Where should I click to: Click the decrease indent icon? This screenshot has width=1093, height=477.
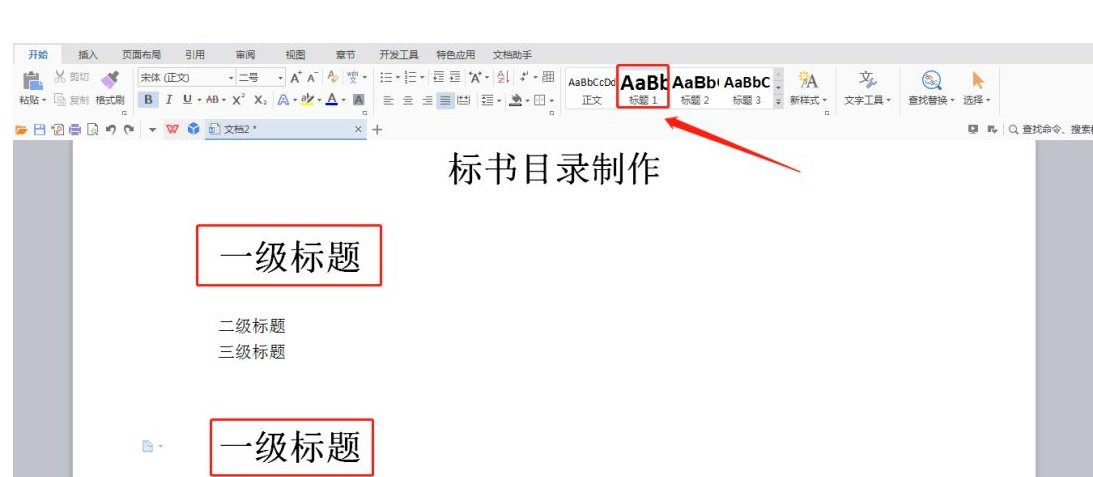(x=438, y=77)
